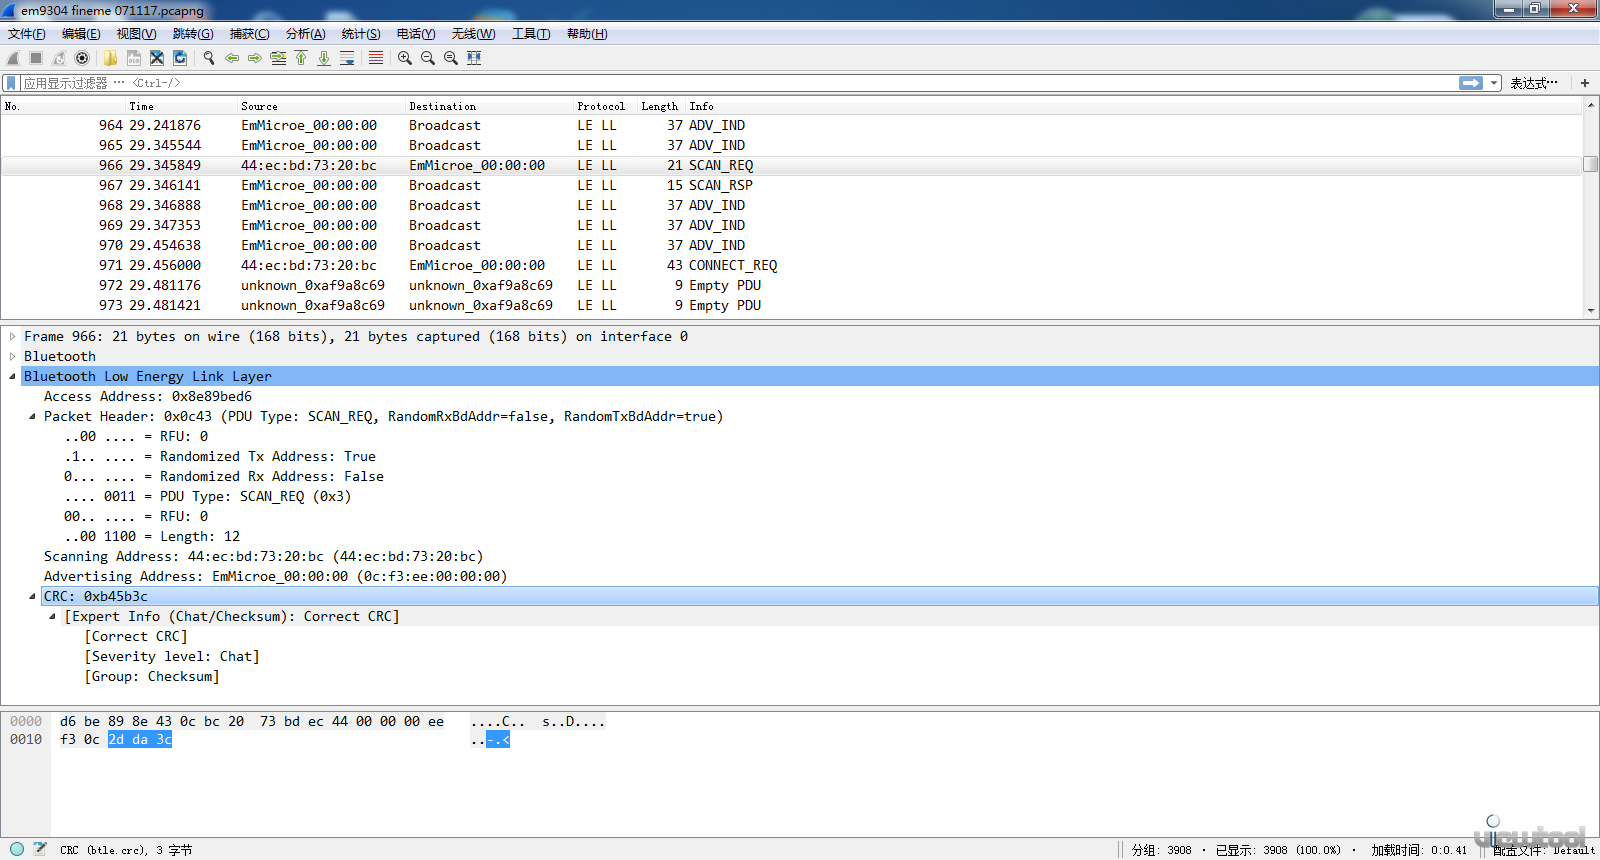Click the find packet magnifier icon

pos(208,58)
